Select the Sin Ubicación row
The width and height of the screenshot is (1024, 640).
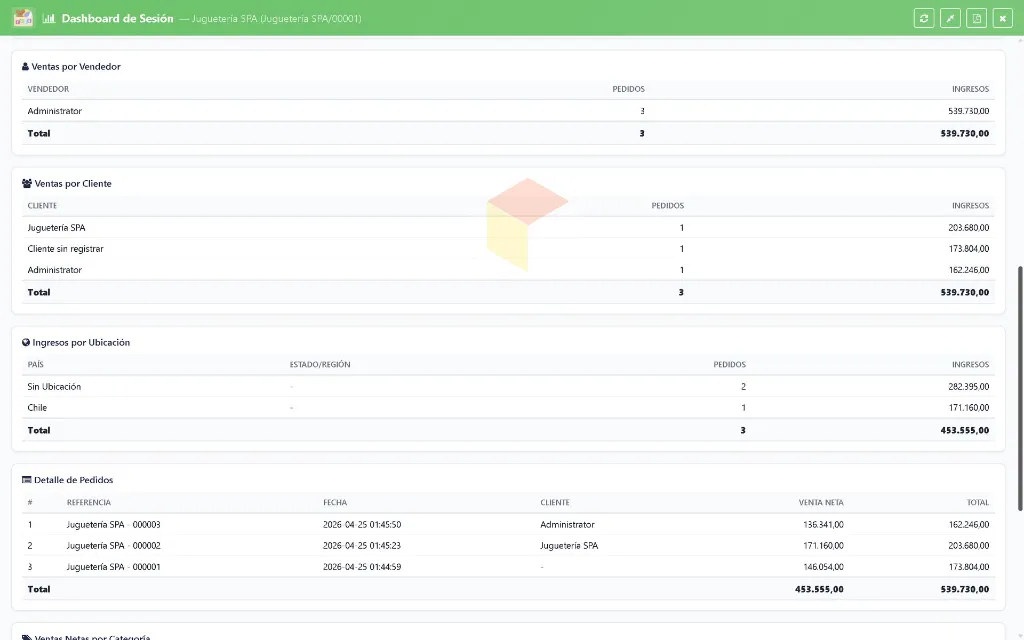(x=508, y=387)
